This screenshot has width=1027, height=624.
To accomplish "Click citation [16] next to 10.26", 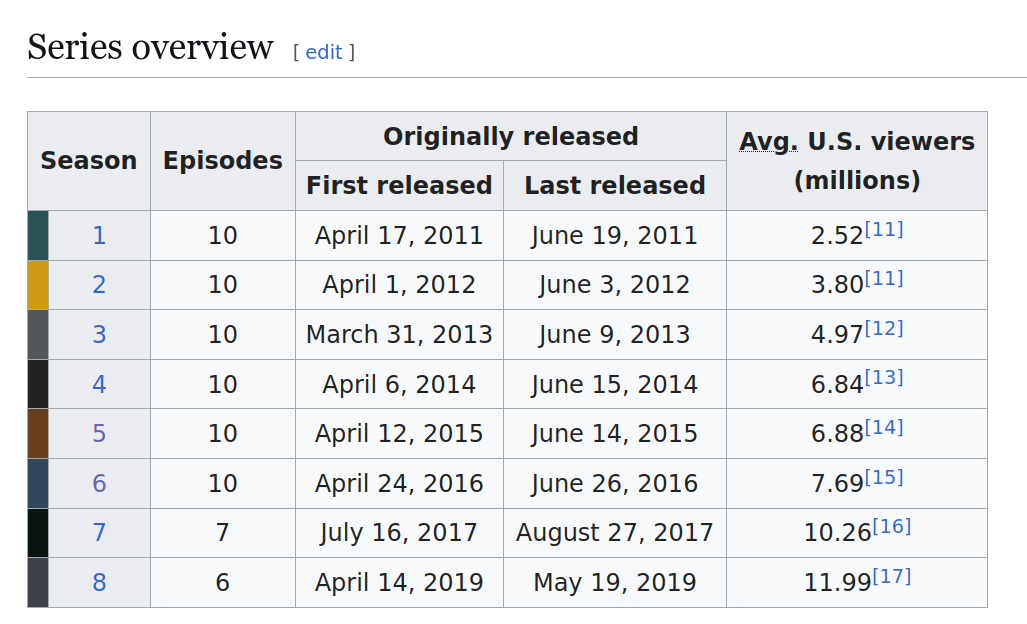I will click(891, 526).
